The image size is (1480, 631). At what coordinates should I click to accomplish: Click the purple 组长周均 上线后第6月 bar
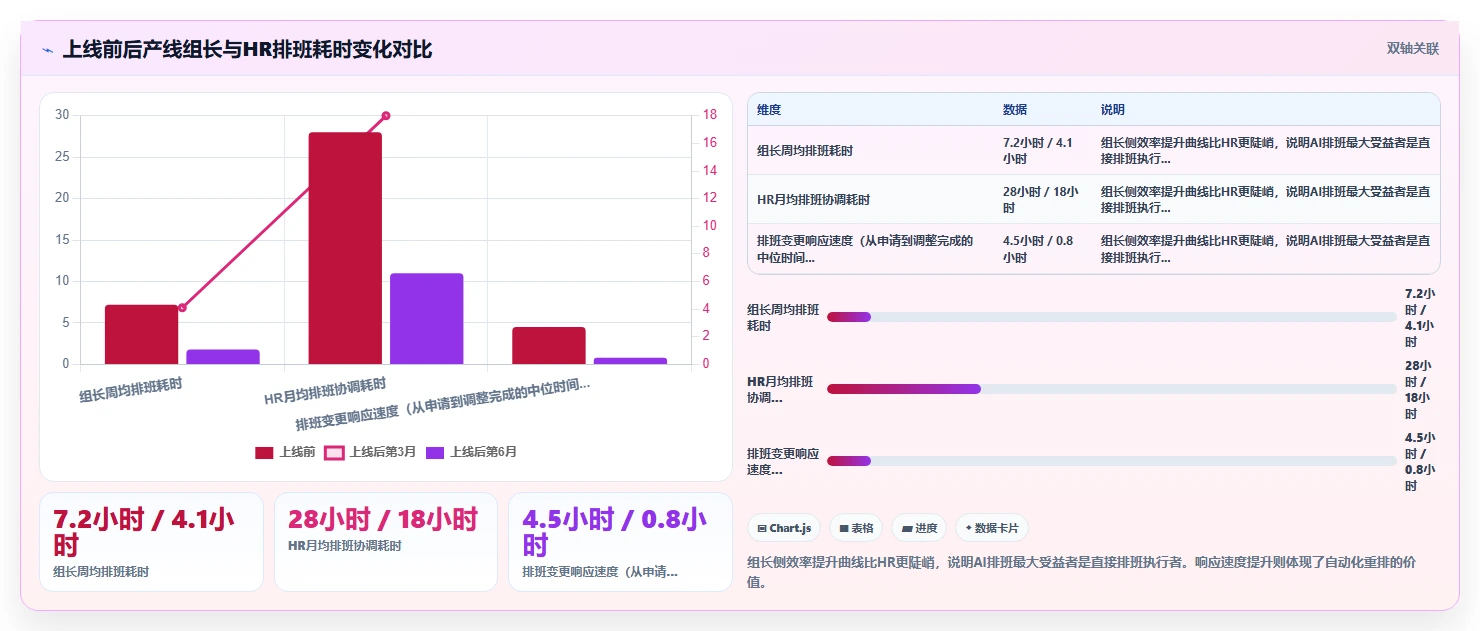pyautogui.click(x=223, y=357)
